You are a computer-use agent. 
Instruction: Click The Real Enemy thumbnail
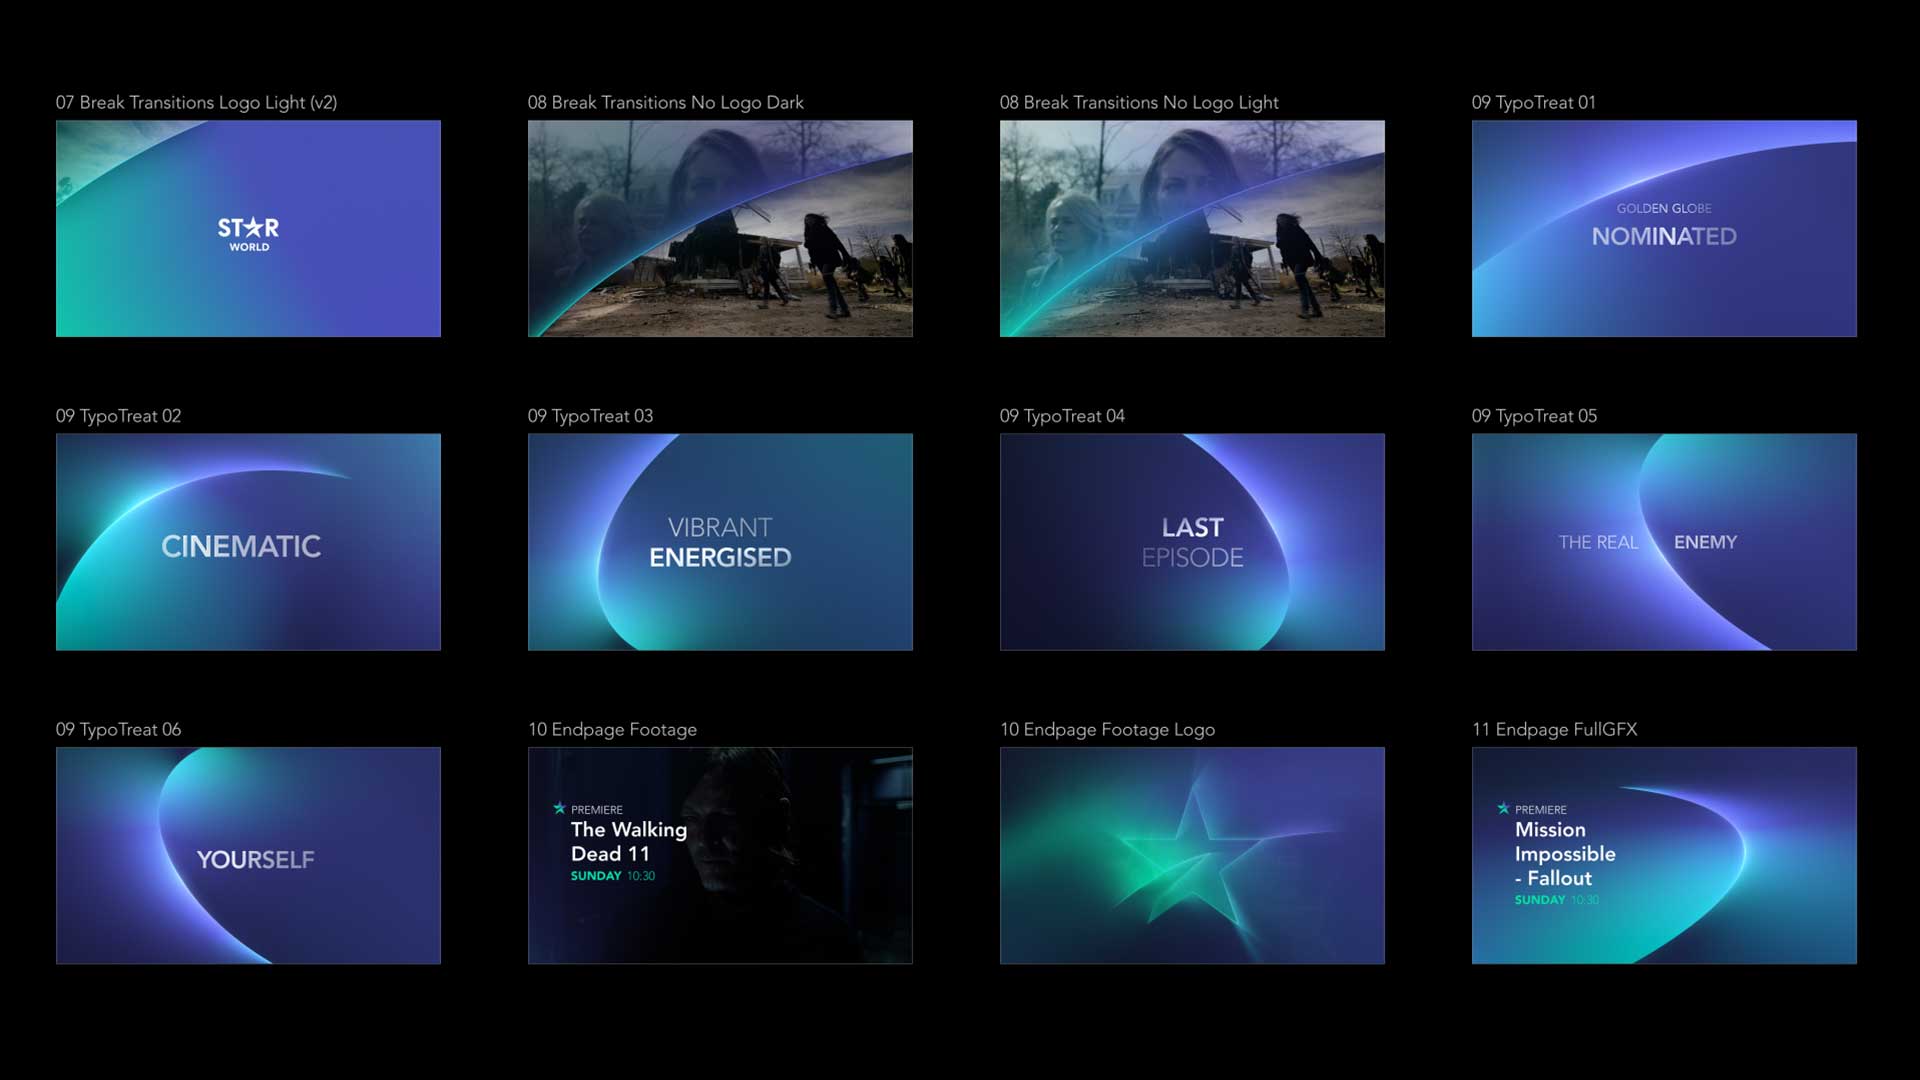(x=1664, y=542)
